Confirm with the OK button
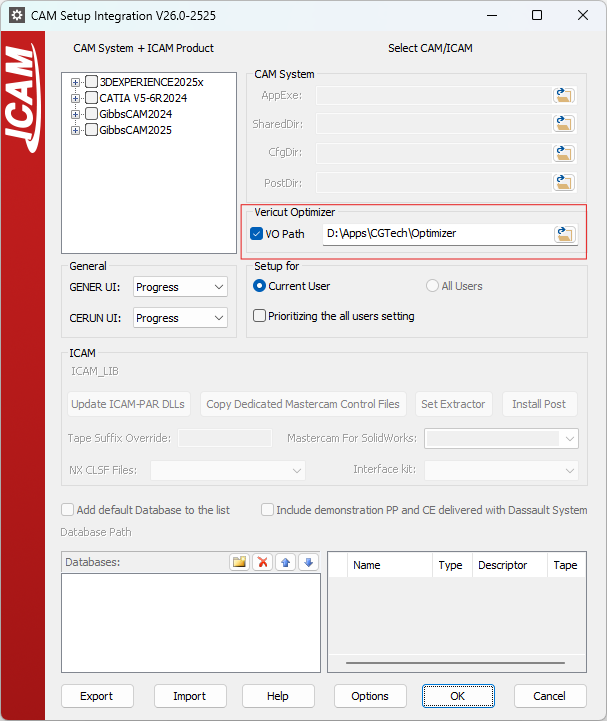The image size is (607, 721). coord(458,696)
